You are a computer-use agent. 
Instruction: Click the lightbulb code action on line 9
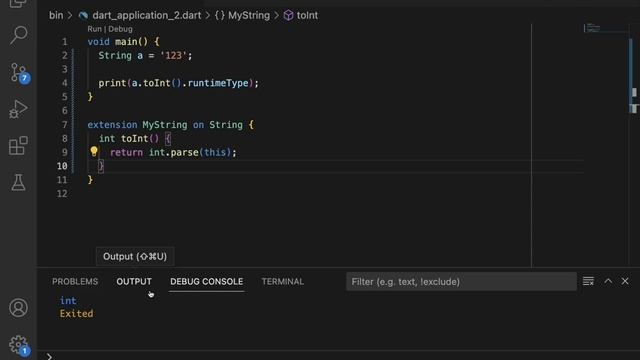[94, 152]
